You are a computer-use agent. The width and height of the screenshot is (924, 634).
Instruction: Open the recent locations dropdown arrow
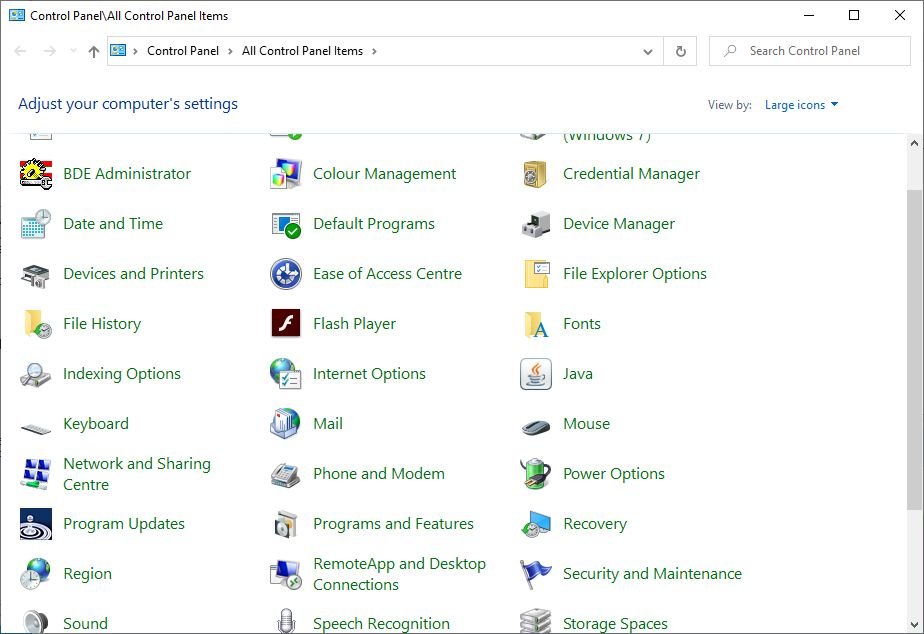pyautogui.click(x=73, y=51)
